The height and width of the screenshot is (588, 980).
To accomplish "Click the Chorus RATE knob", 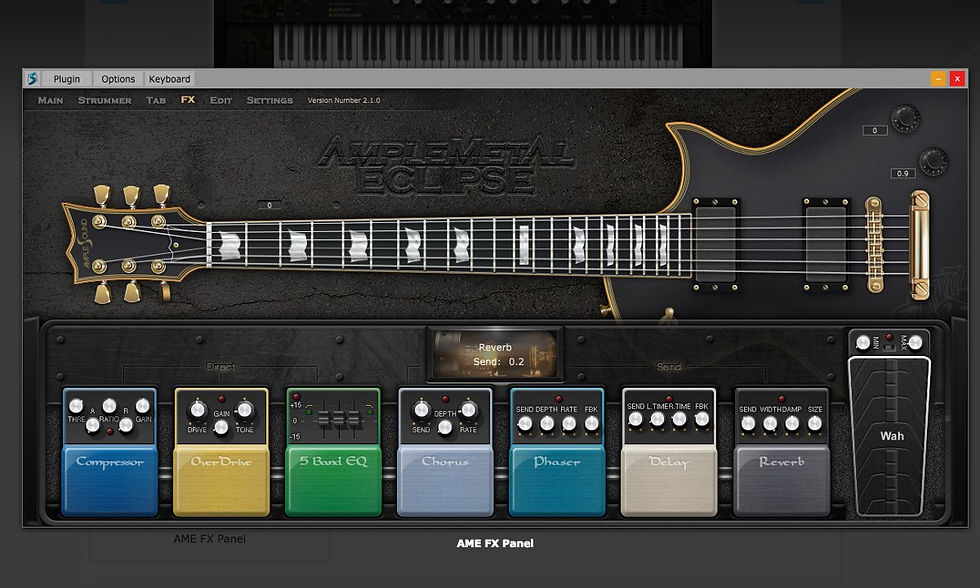I will coord(469,410).
